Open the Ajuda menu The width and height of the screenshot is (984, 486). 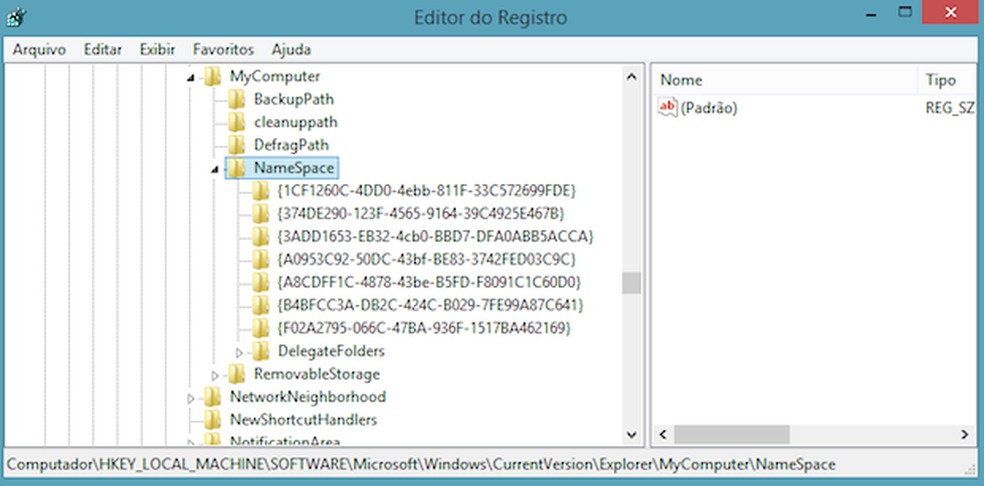coord(291,50)
